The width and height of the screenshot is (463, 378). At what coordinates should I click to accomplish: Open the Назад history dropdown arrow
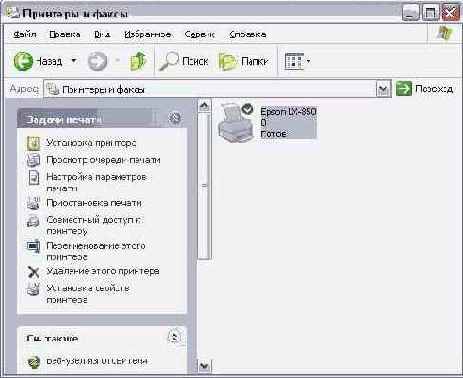(74, 61)
